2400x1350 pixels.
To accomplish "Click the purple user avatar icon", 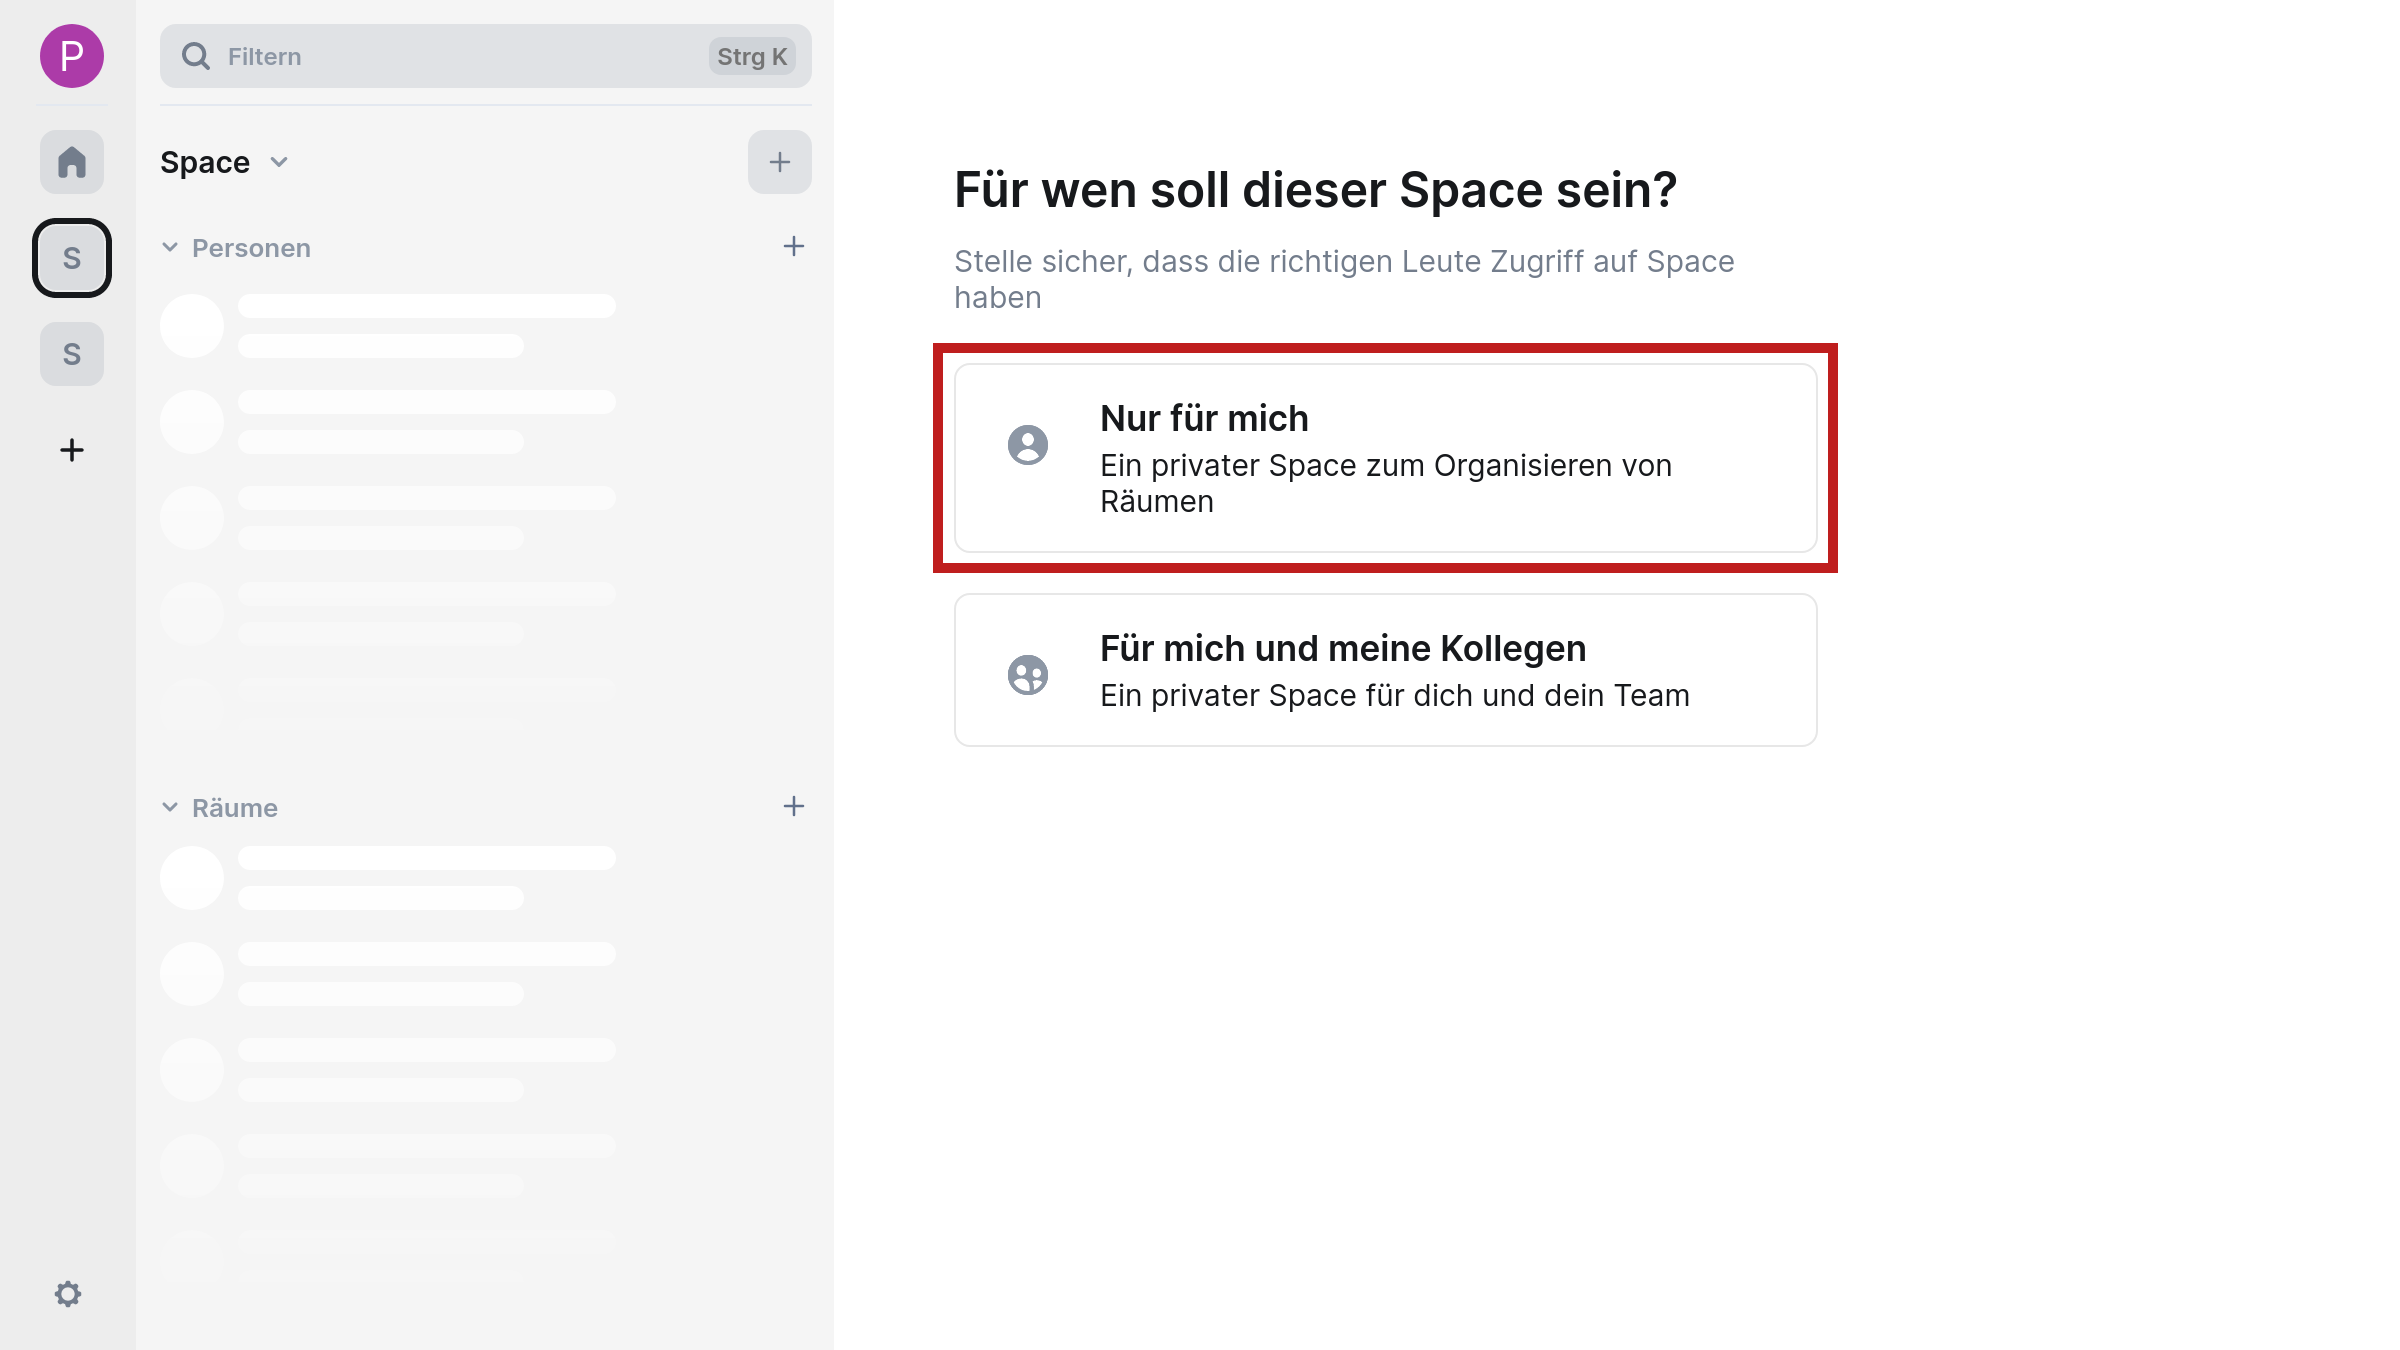I will [71, 54].
